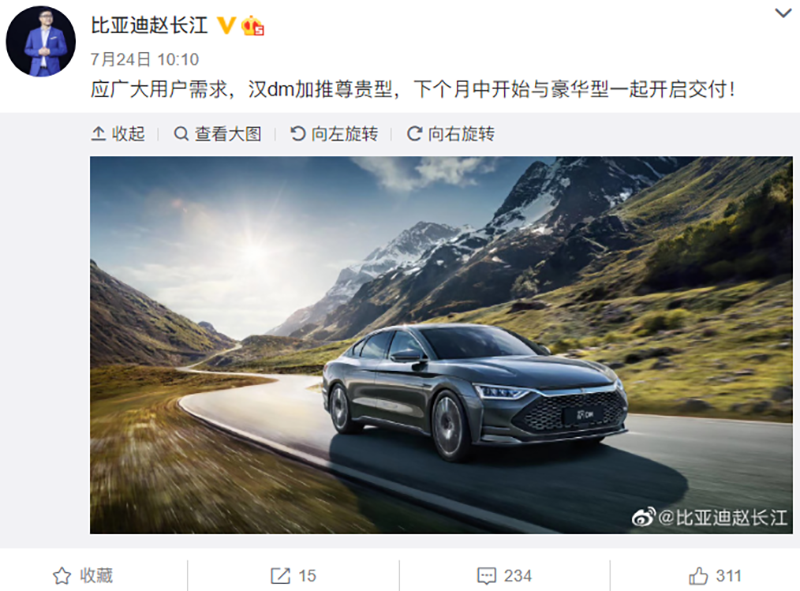Click the crown membership badge icon

[252, 26]
